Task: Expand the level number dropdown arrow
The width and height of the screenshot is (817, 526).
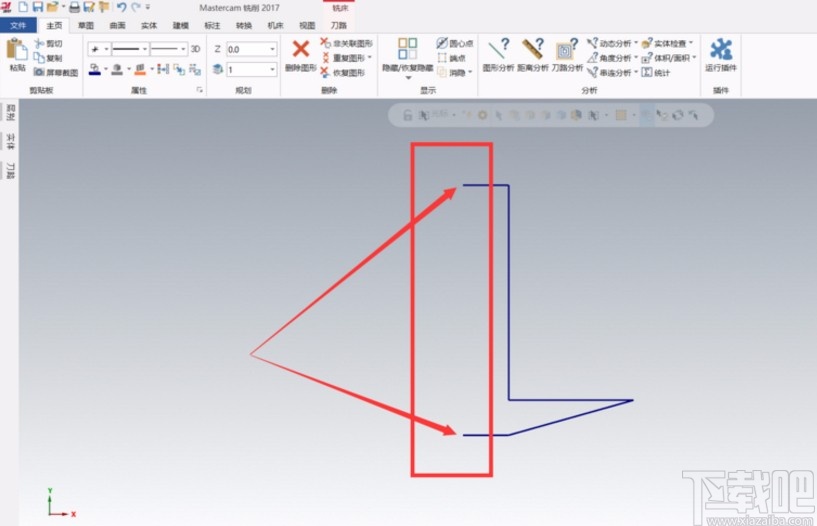Action: (273, 69)
